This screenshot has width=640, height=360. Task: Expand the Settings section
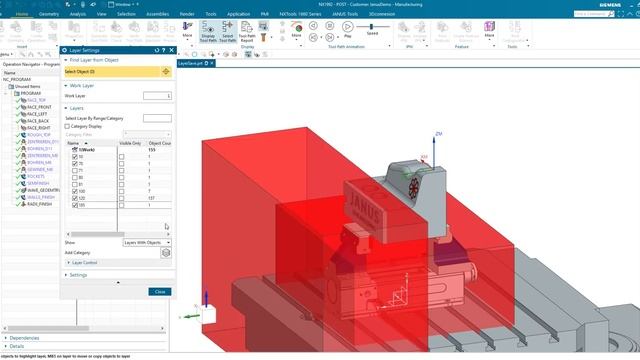point(66,275)
